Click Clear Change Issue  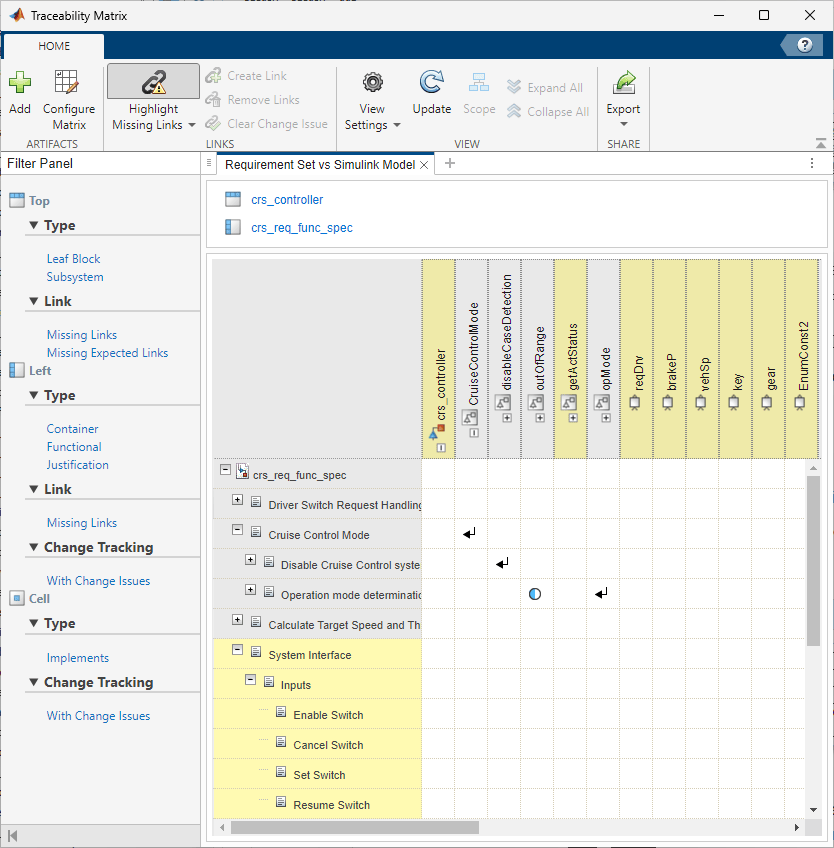(x=267, y=123)
